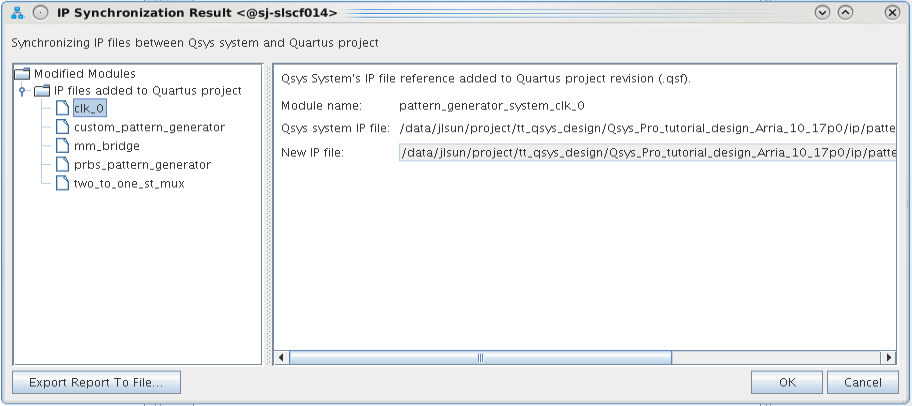This screenshot has height=406, width=912.
Task: Close the IP Synchronization Result dialog
Action: tap(892, 13)
